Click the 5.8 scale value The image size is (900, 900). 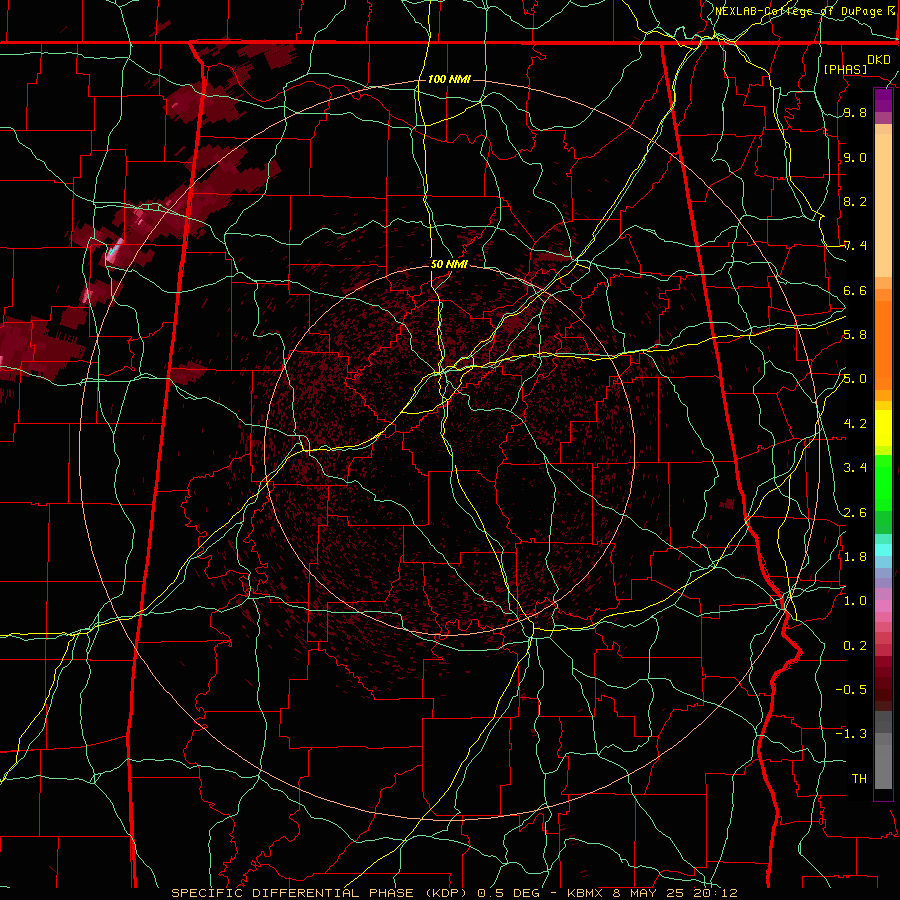click(855, 335)
